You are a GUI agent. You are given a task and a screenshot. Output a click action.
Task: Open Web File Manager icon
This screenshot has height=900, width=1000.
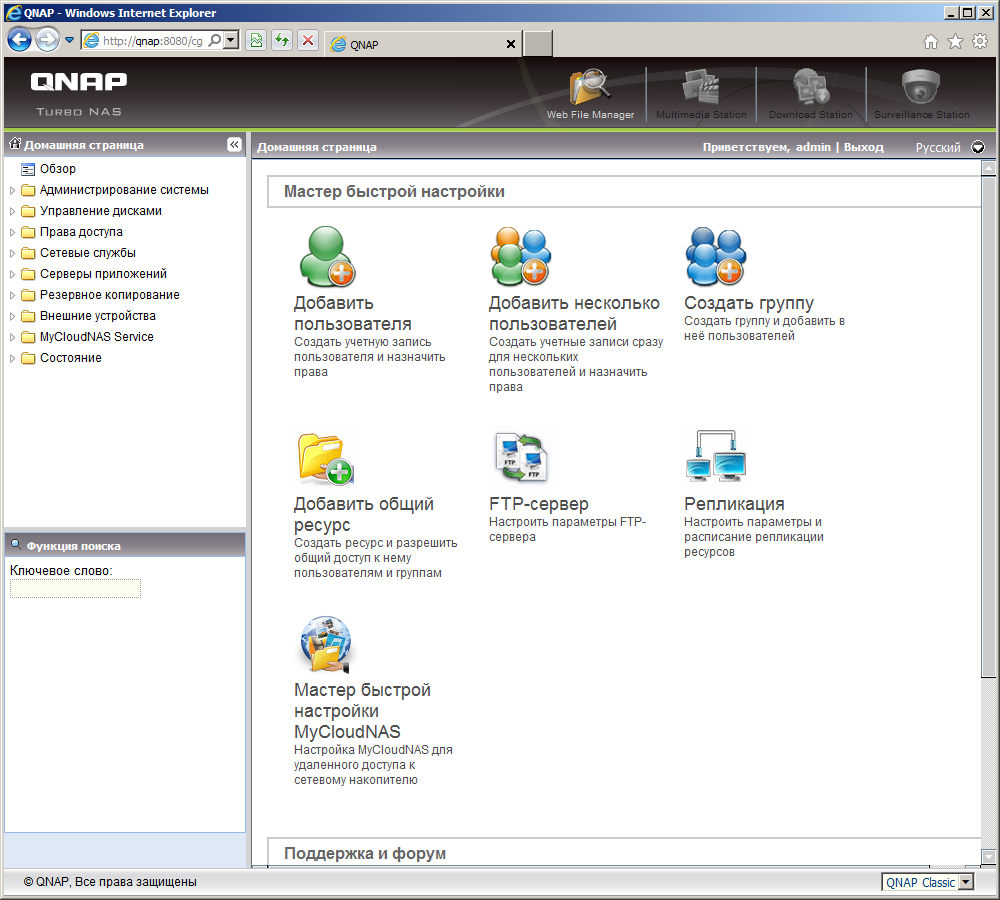[x=589, y=87]
